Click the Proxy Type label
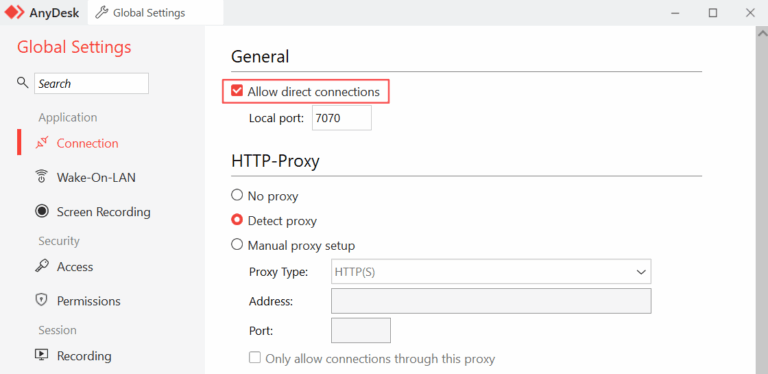768x374 pixels. tap(278, 272)
